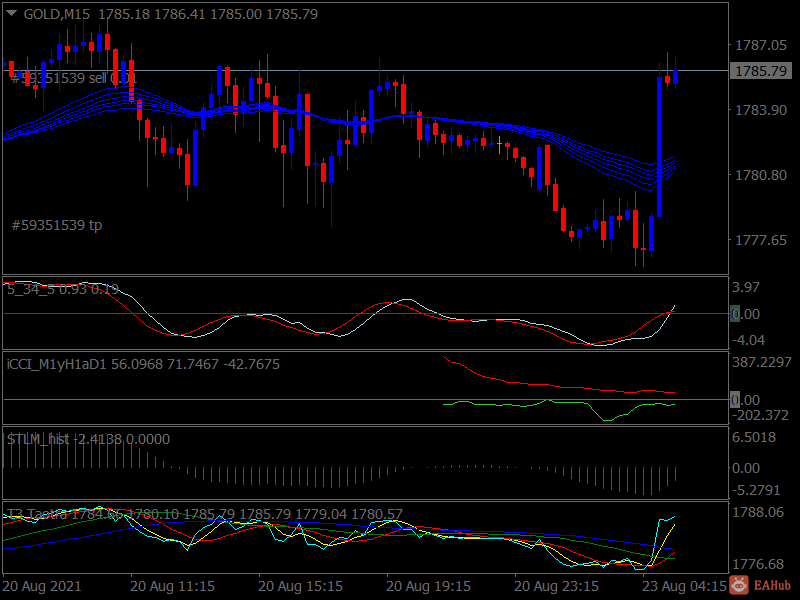Click the 20 Aug 23:15 time label

(556, 586)
